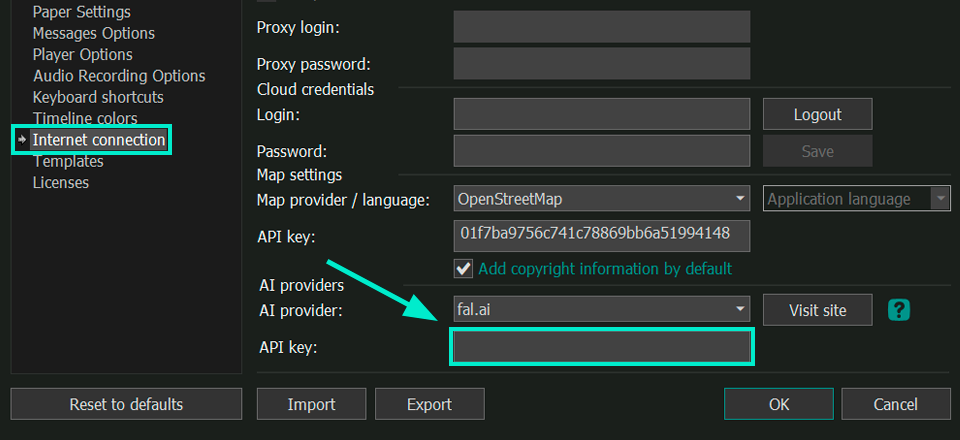Viewport: 960px width, 440px height.
Task: Open Audio Recording Options category
Action: tap(119, 76)
